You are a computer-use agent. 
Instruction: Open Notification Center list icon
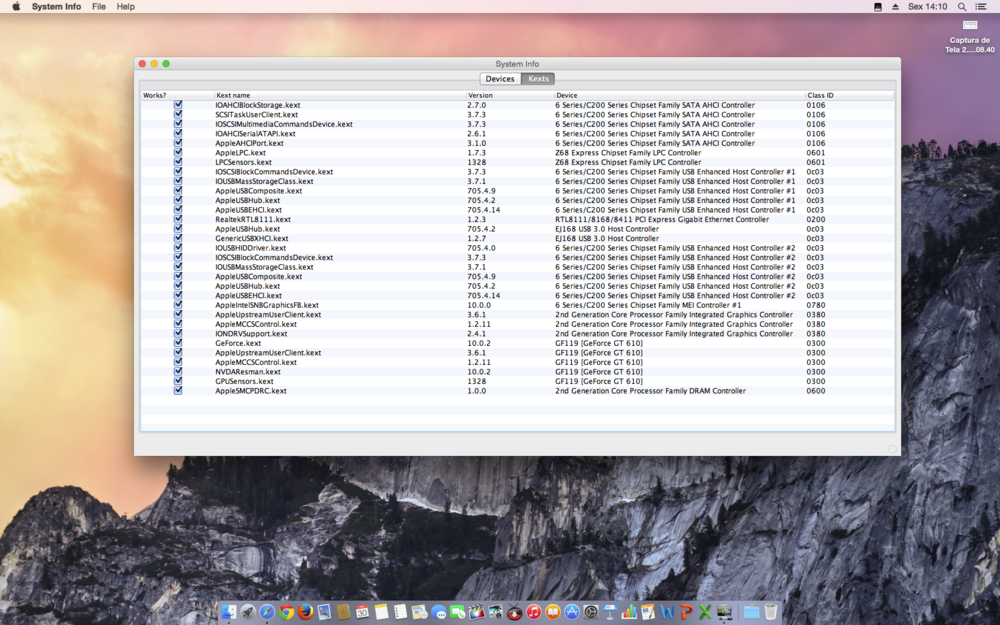click(981, 6)
